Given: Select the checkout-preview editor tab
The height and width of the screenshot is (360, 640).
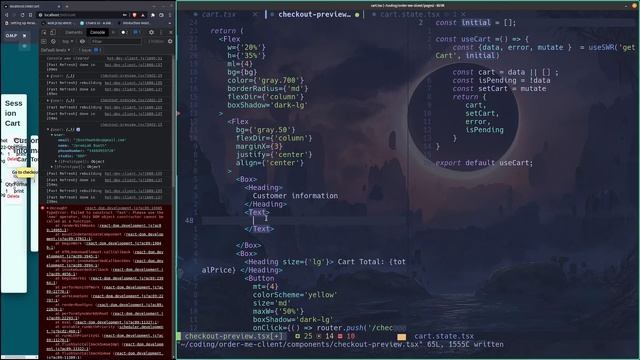Looking at the screenshot, I should [314, 14].
